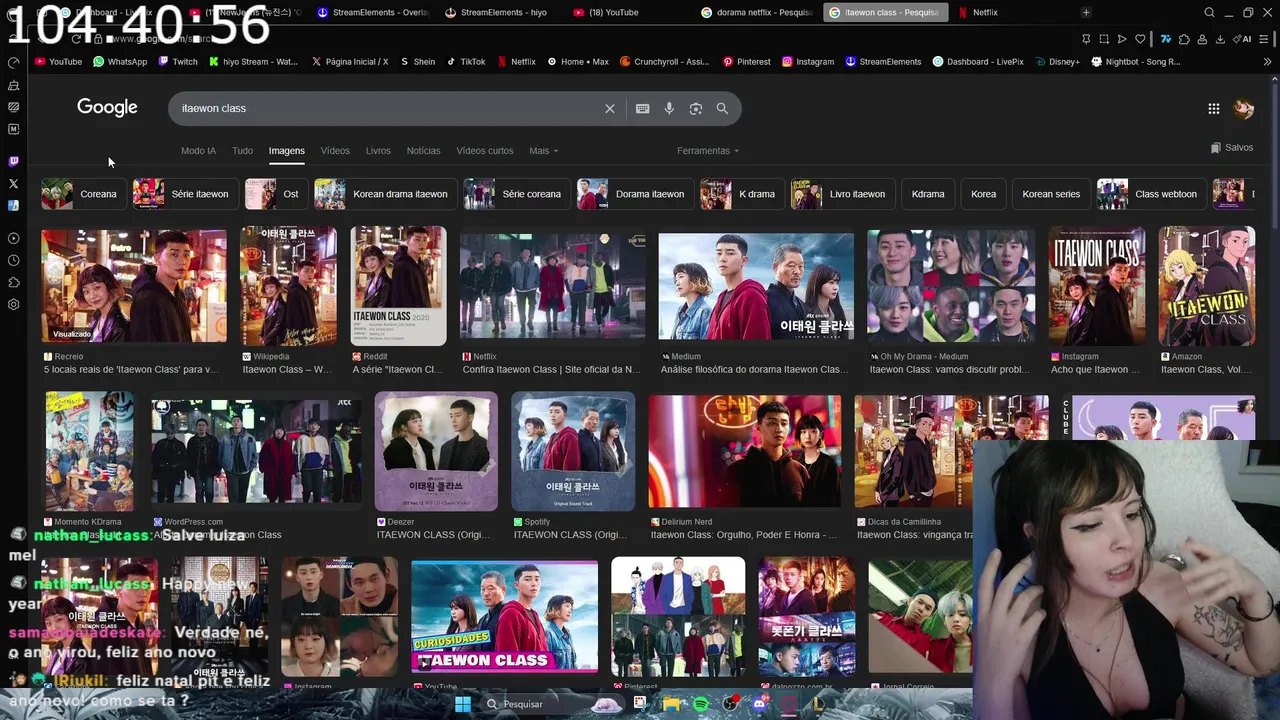Open File Explorer from the taskbar
Screen dimensions: 1280x720
[x=672, y=704]
